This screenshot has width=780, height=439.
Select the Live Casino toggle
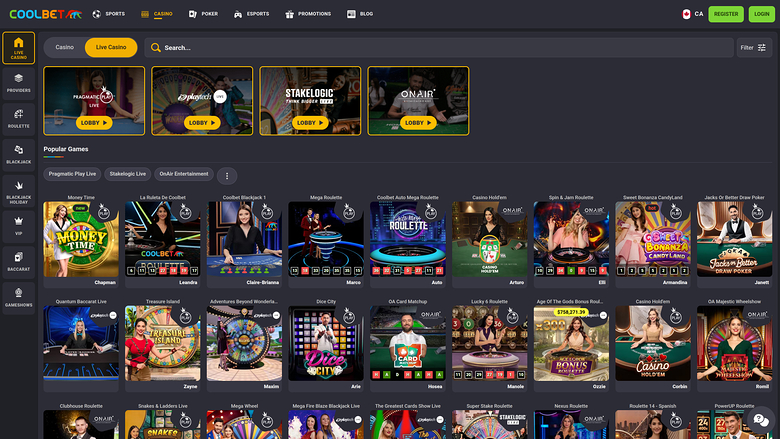tap(111, 47)
